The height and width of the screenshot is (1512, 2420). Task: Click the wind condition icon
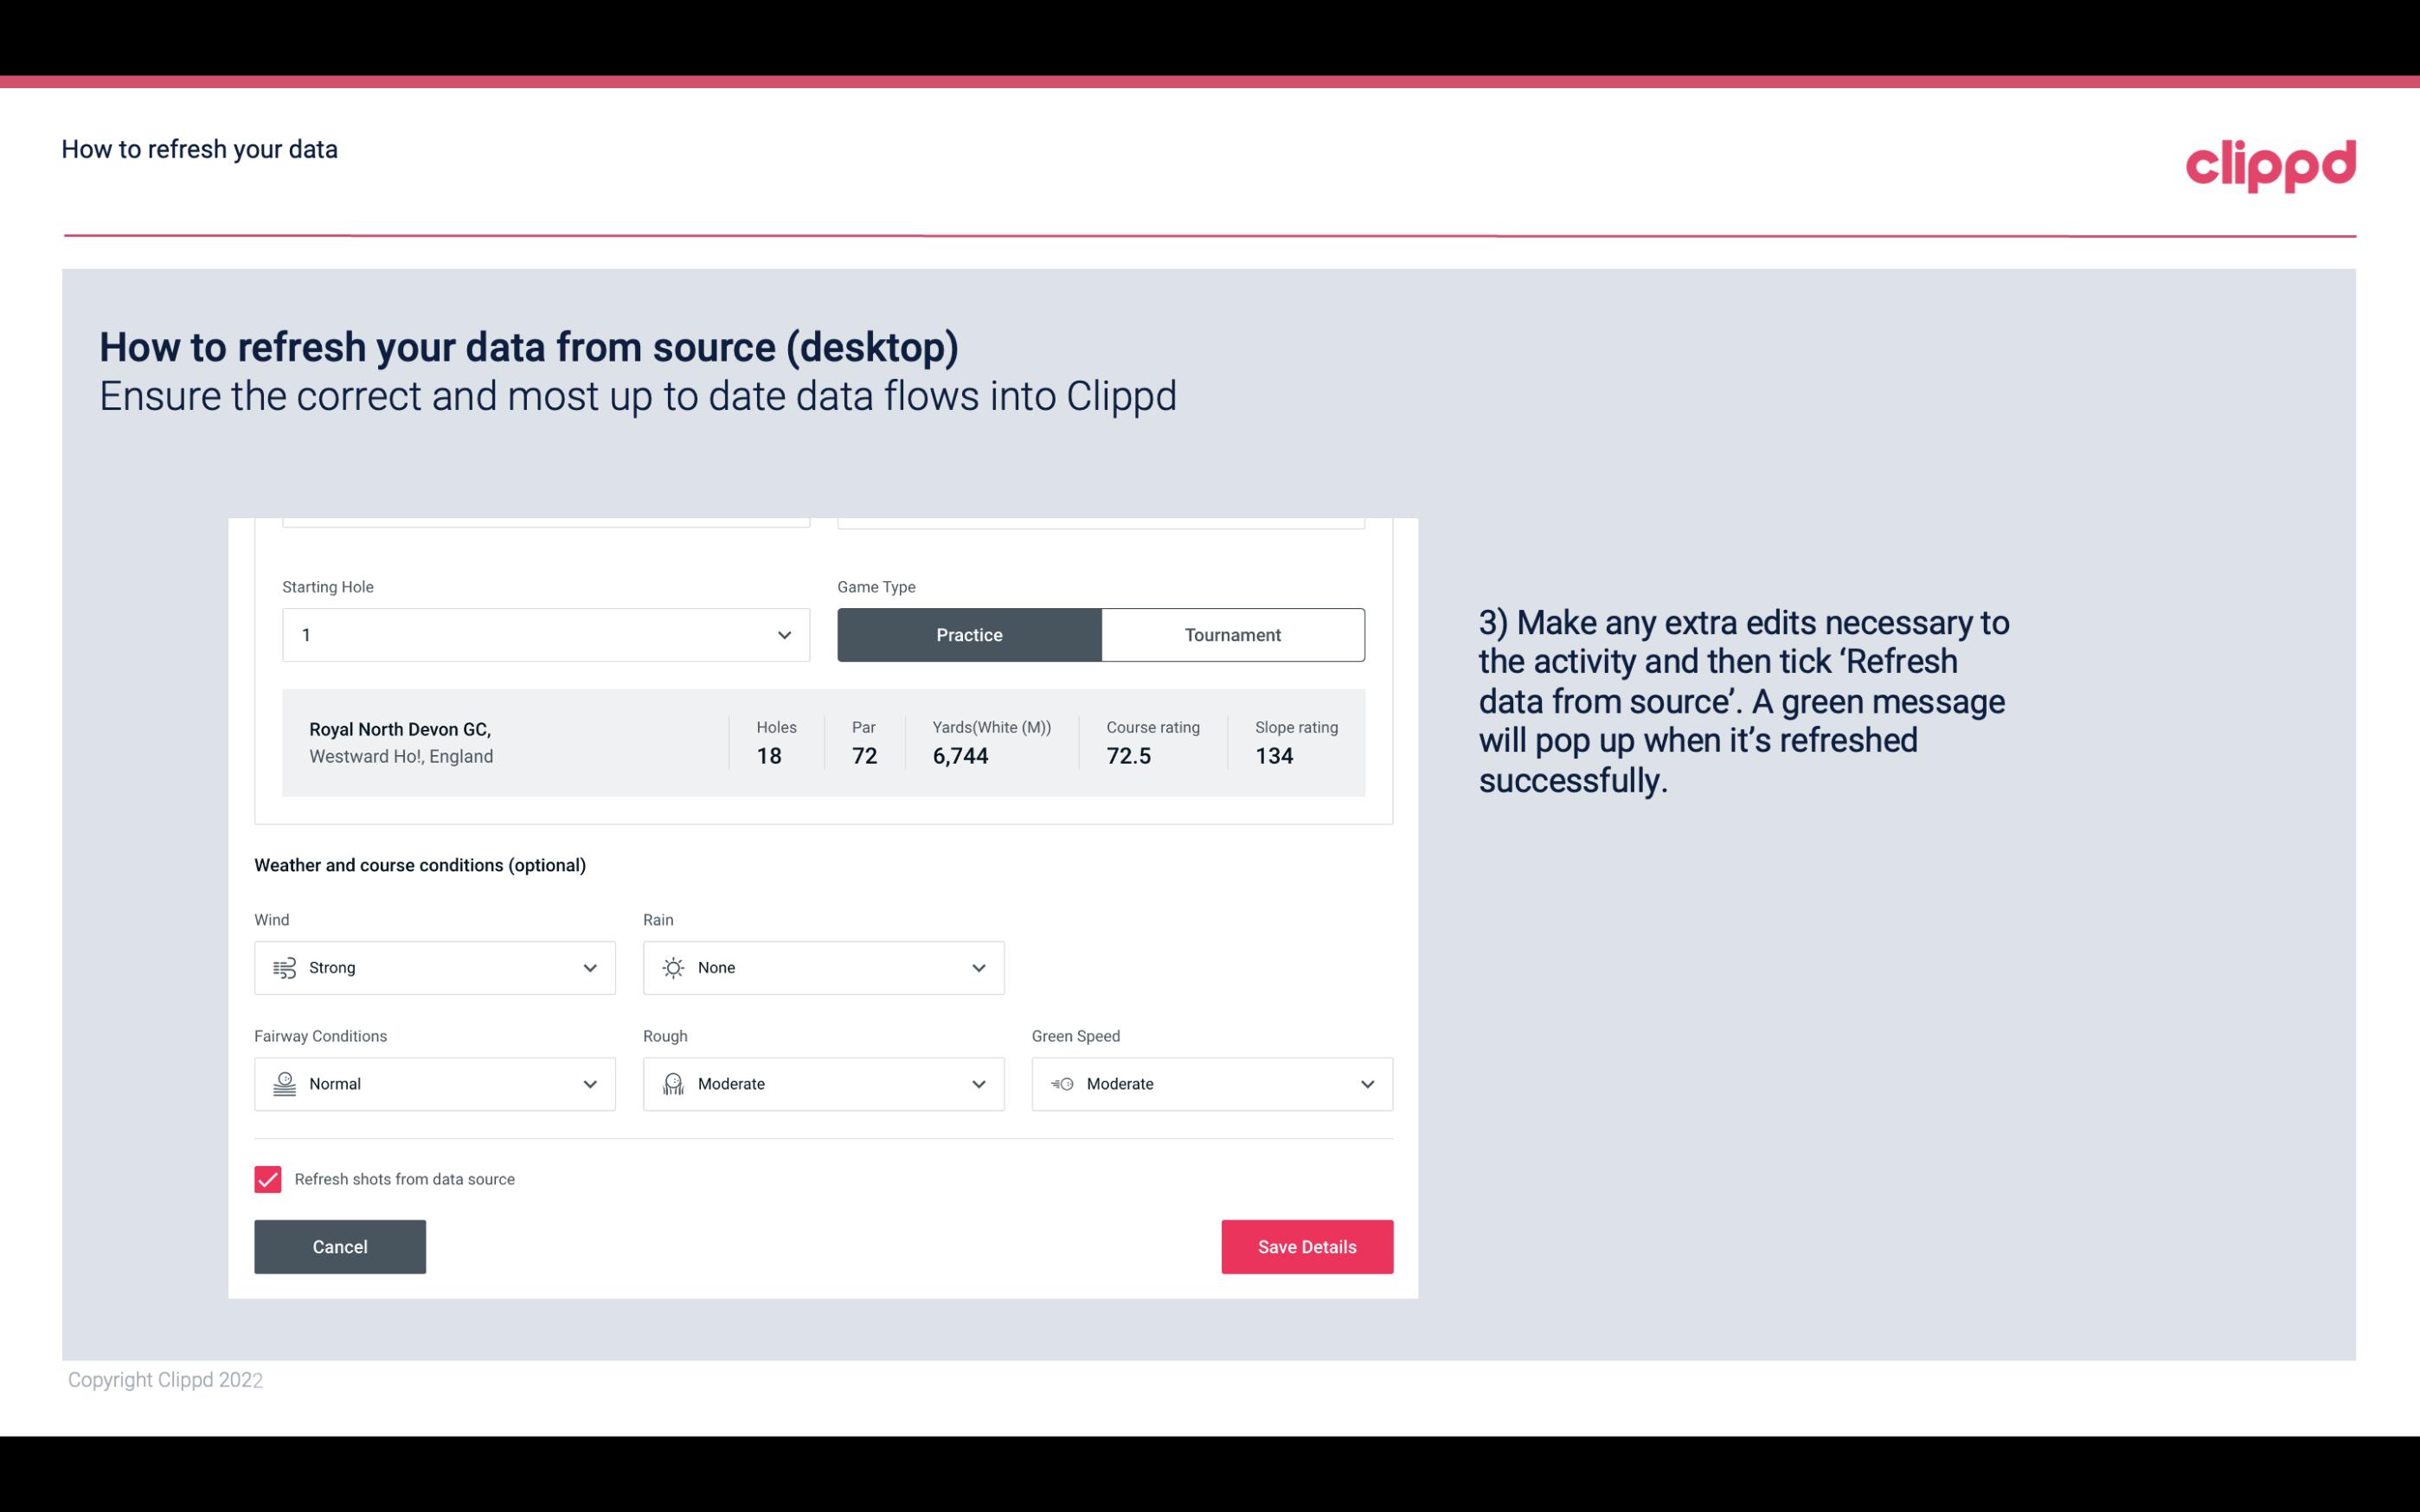(282, 967)
